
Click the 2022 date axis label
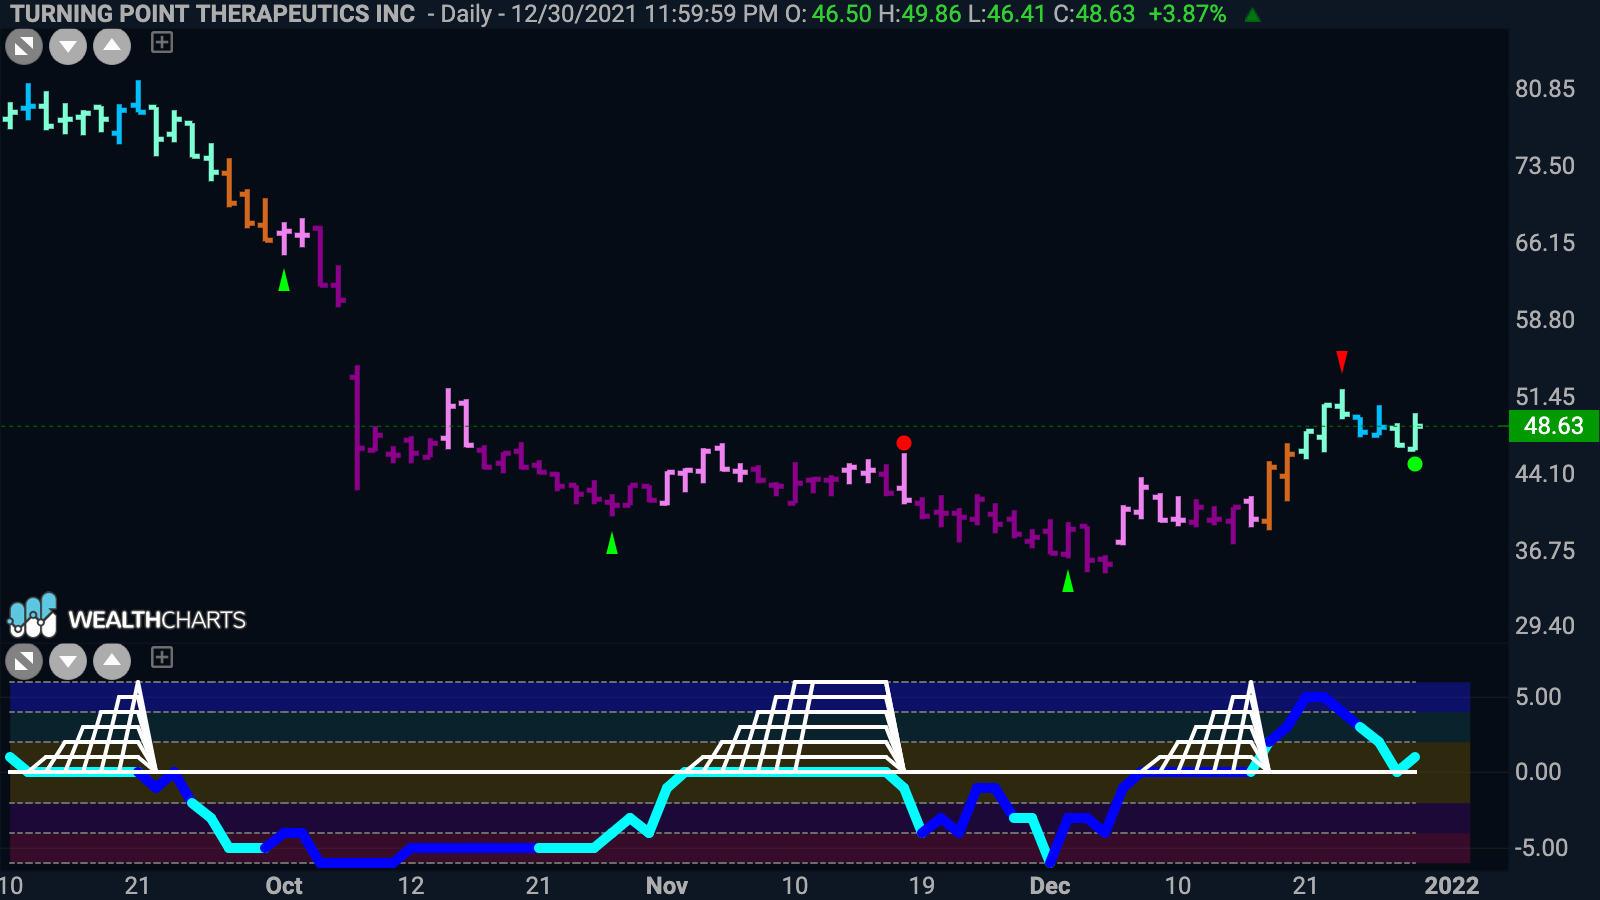(x=1451, y=886)
